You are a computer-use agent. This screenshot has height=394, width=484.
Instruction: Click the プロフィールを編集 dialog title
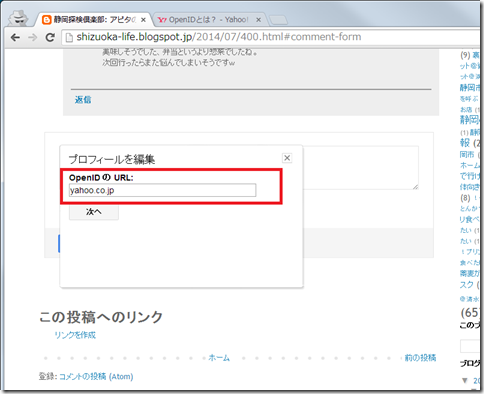[112, 159]
